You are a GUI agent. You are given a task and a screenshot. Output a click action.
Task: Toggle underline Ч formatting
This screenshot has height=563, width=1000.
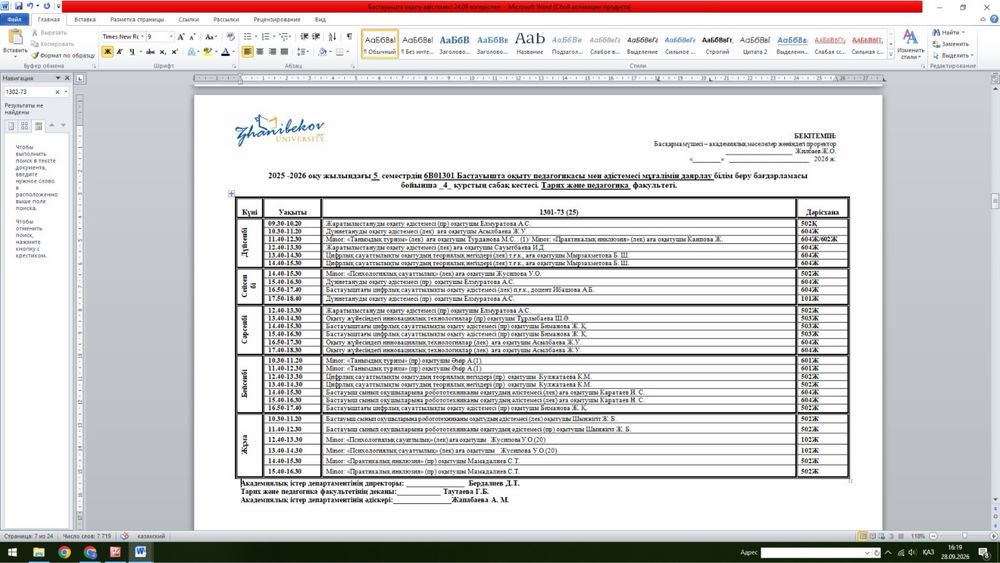132,52
